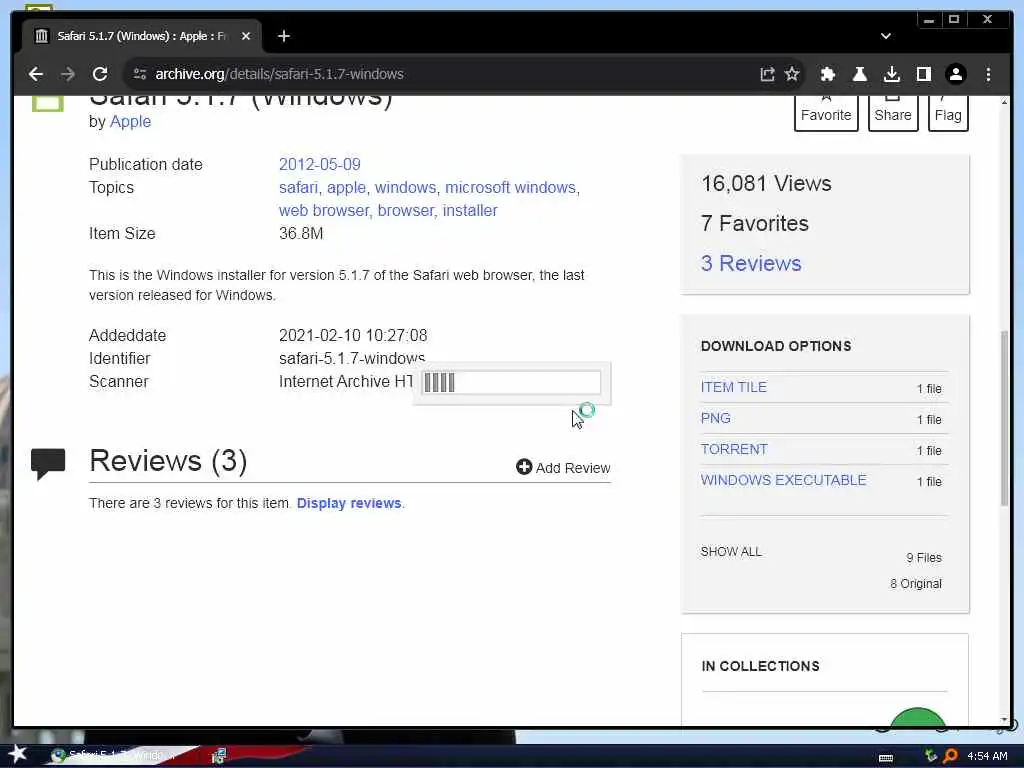
Task: Click the Flag button
Action: click(x=948, y=112)
